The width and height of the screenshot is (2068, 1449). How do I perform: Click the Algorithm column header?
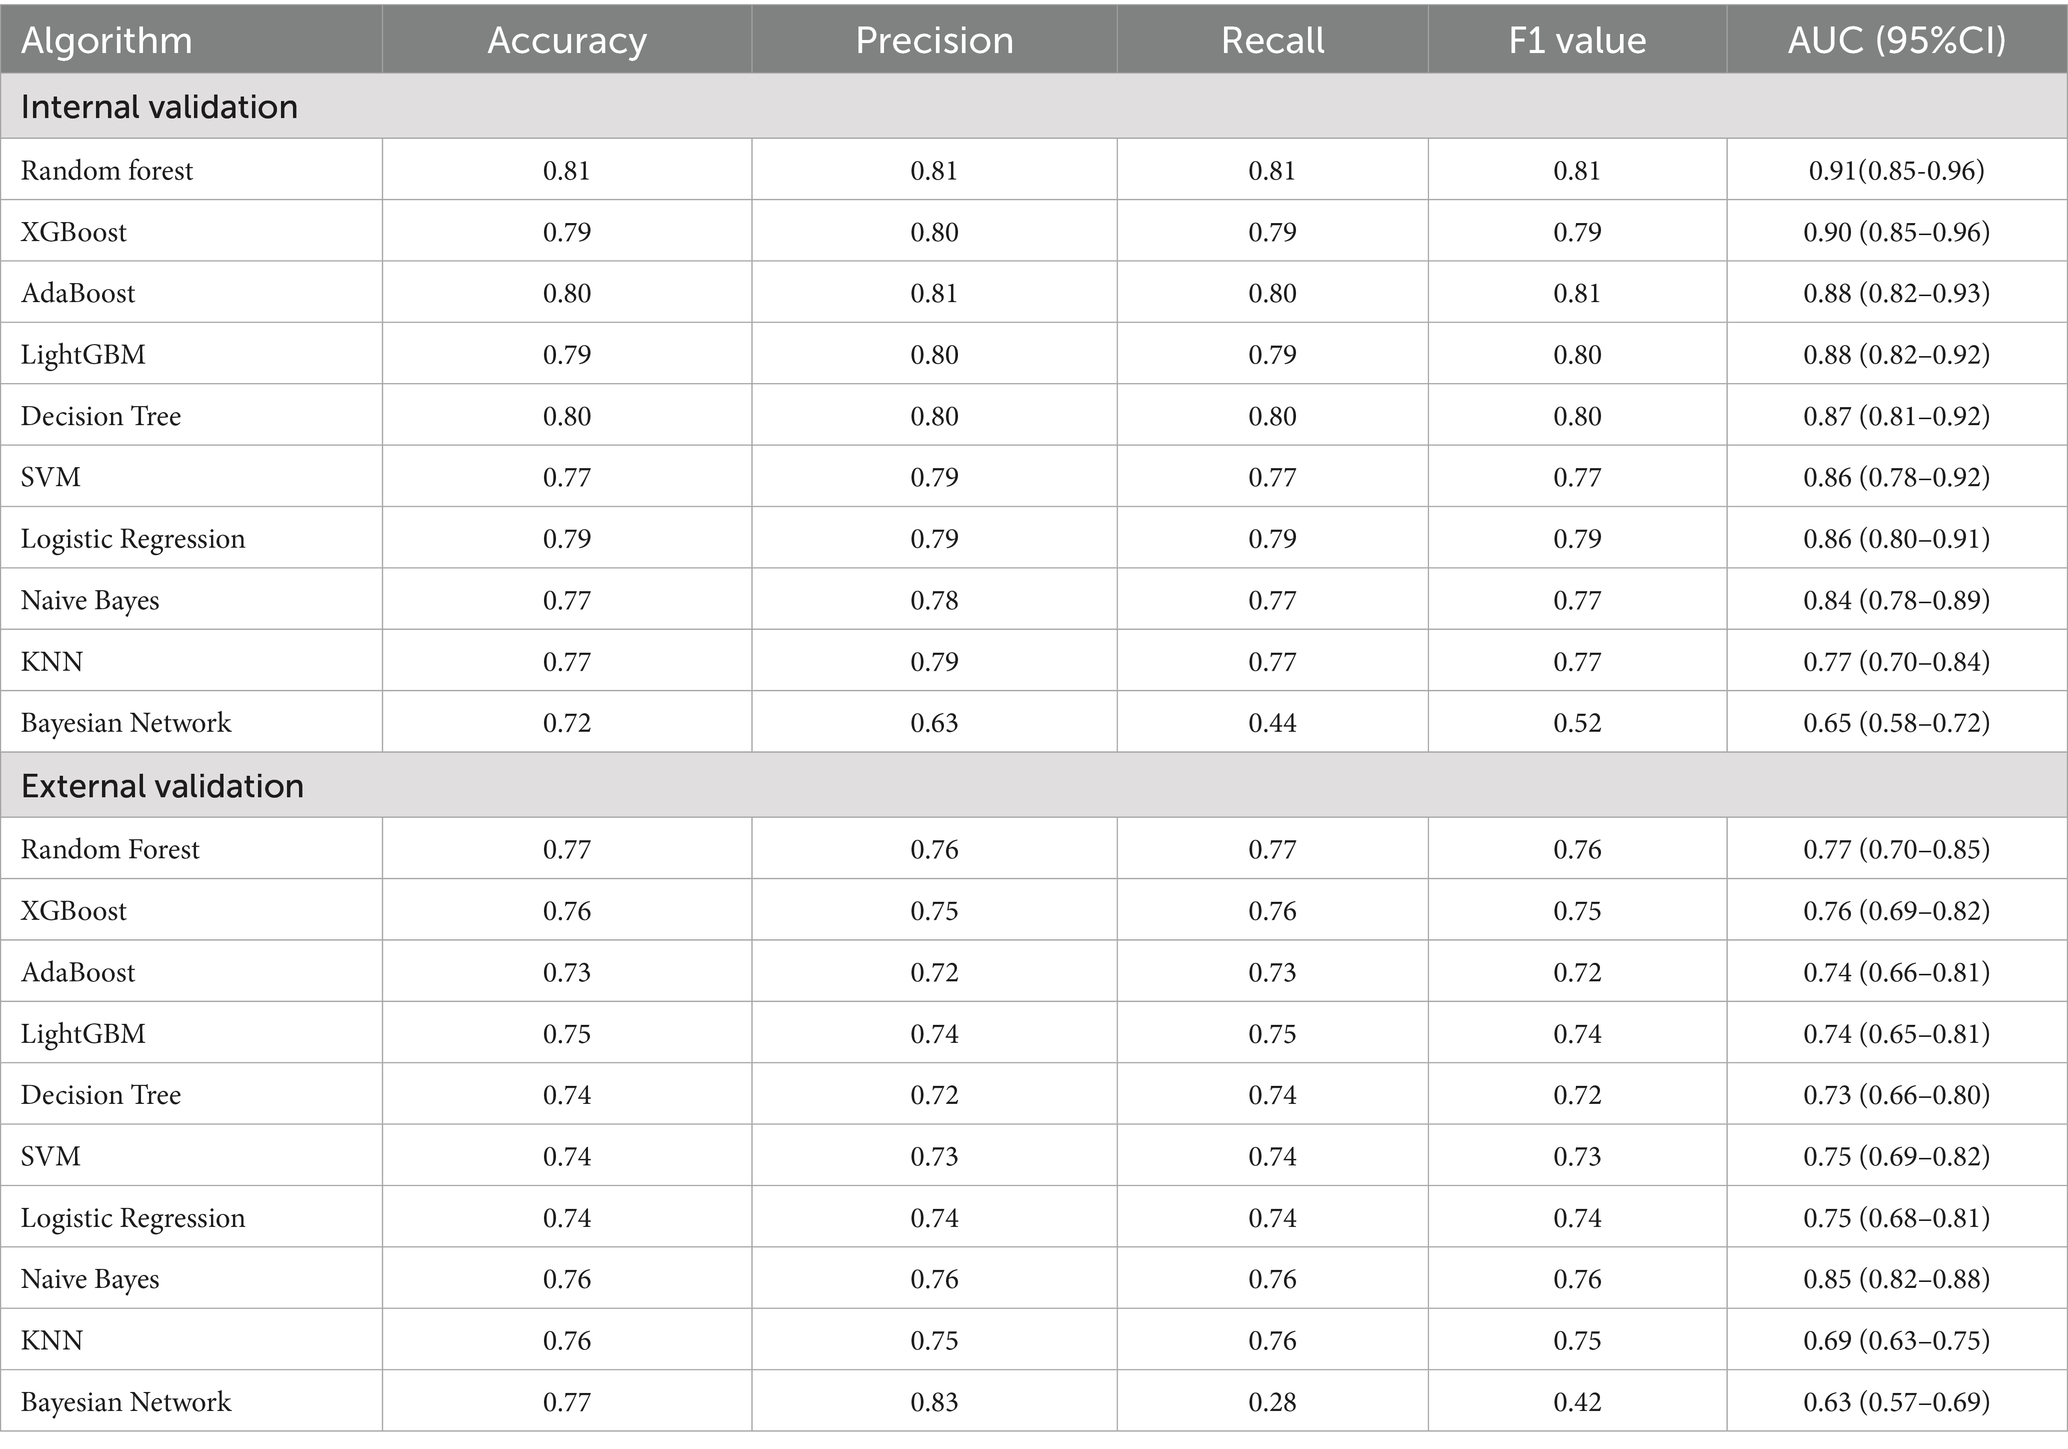[106, 40]
